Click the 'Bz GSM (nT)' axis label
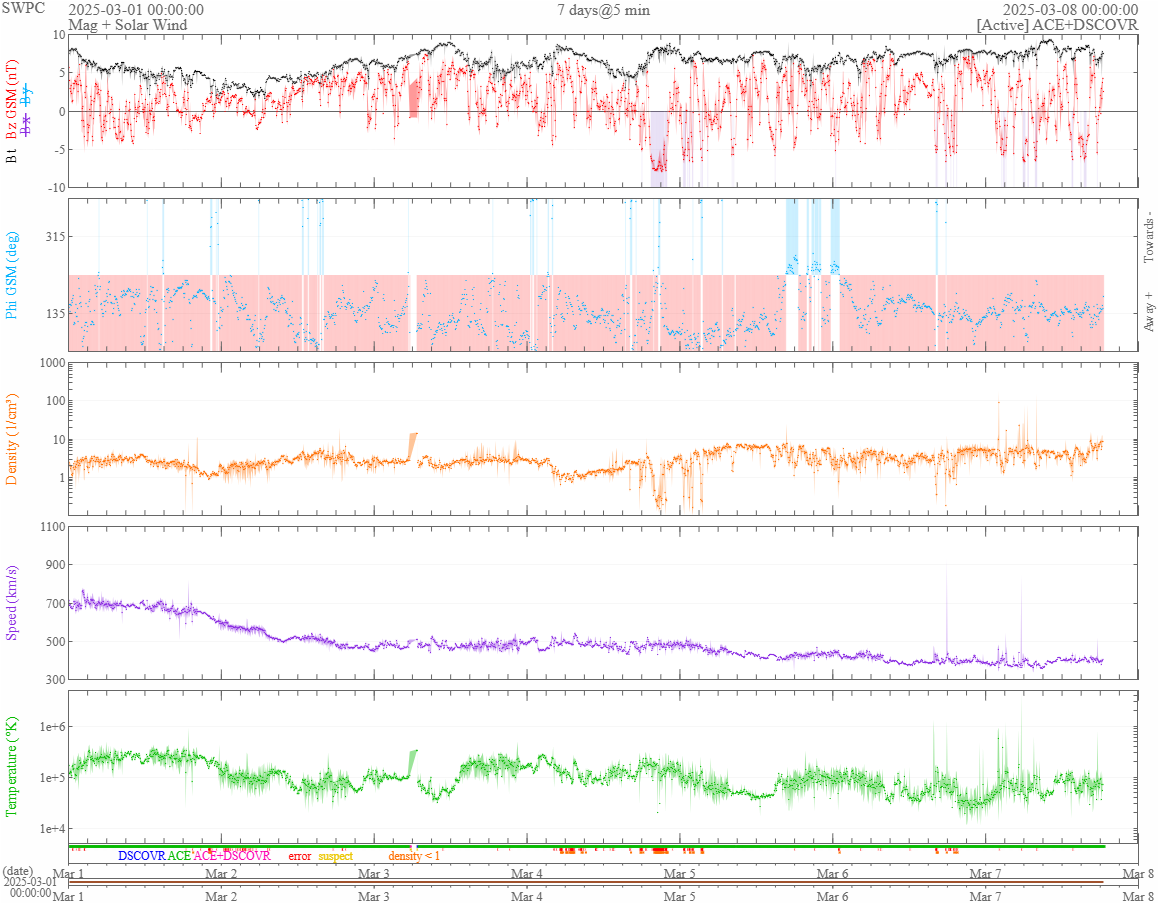Image resolution: width=1158 pixels, height=903 pixels. (12, 100)
